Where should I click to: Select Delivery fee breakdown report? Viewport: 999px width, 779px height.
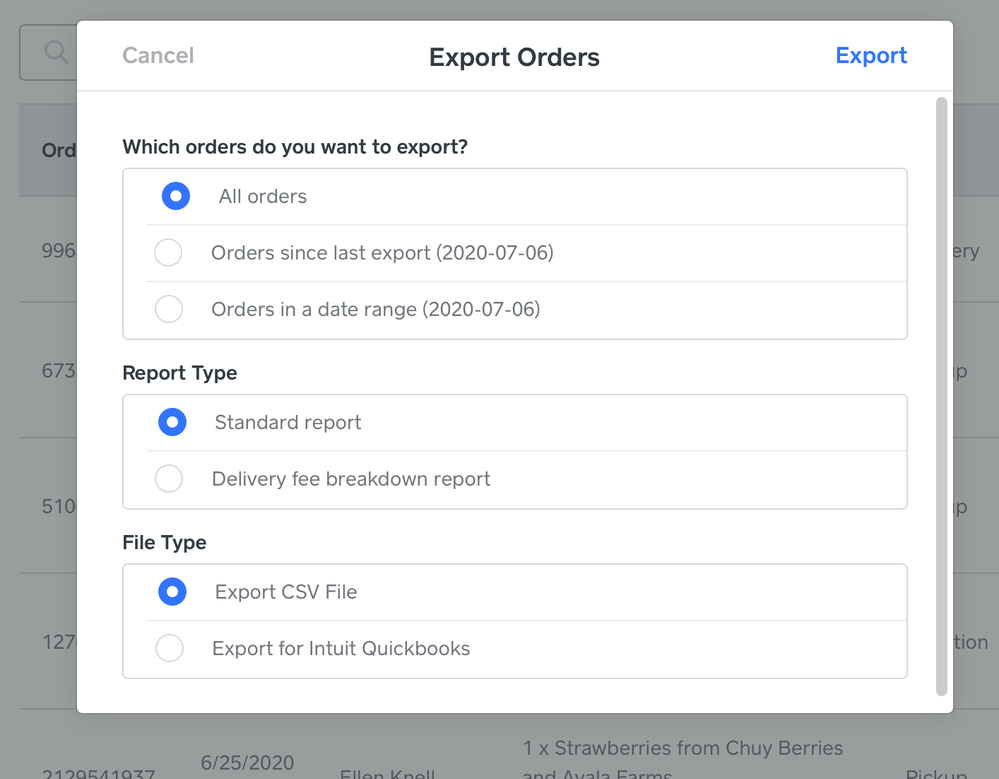pos(168,480)
